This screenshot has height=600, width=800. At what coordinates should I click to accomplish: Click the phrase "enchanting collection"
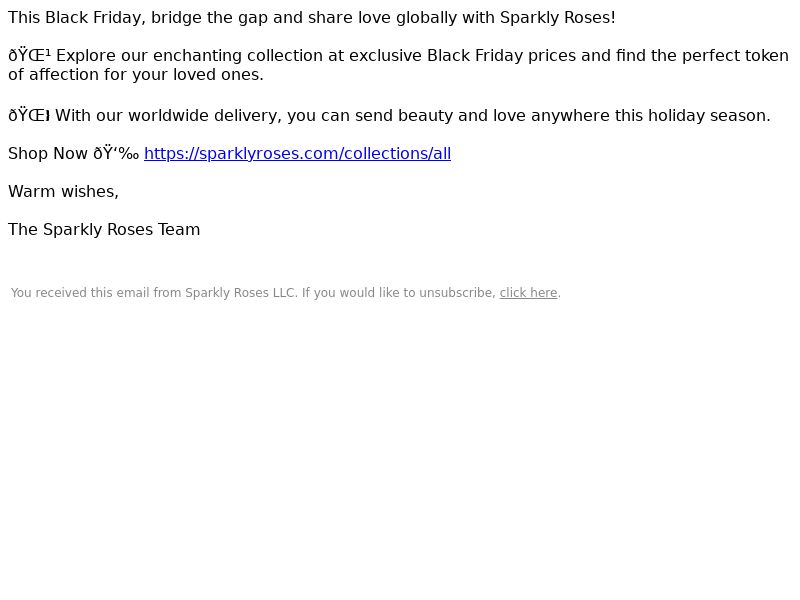[x=238, y=55]
